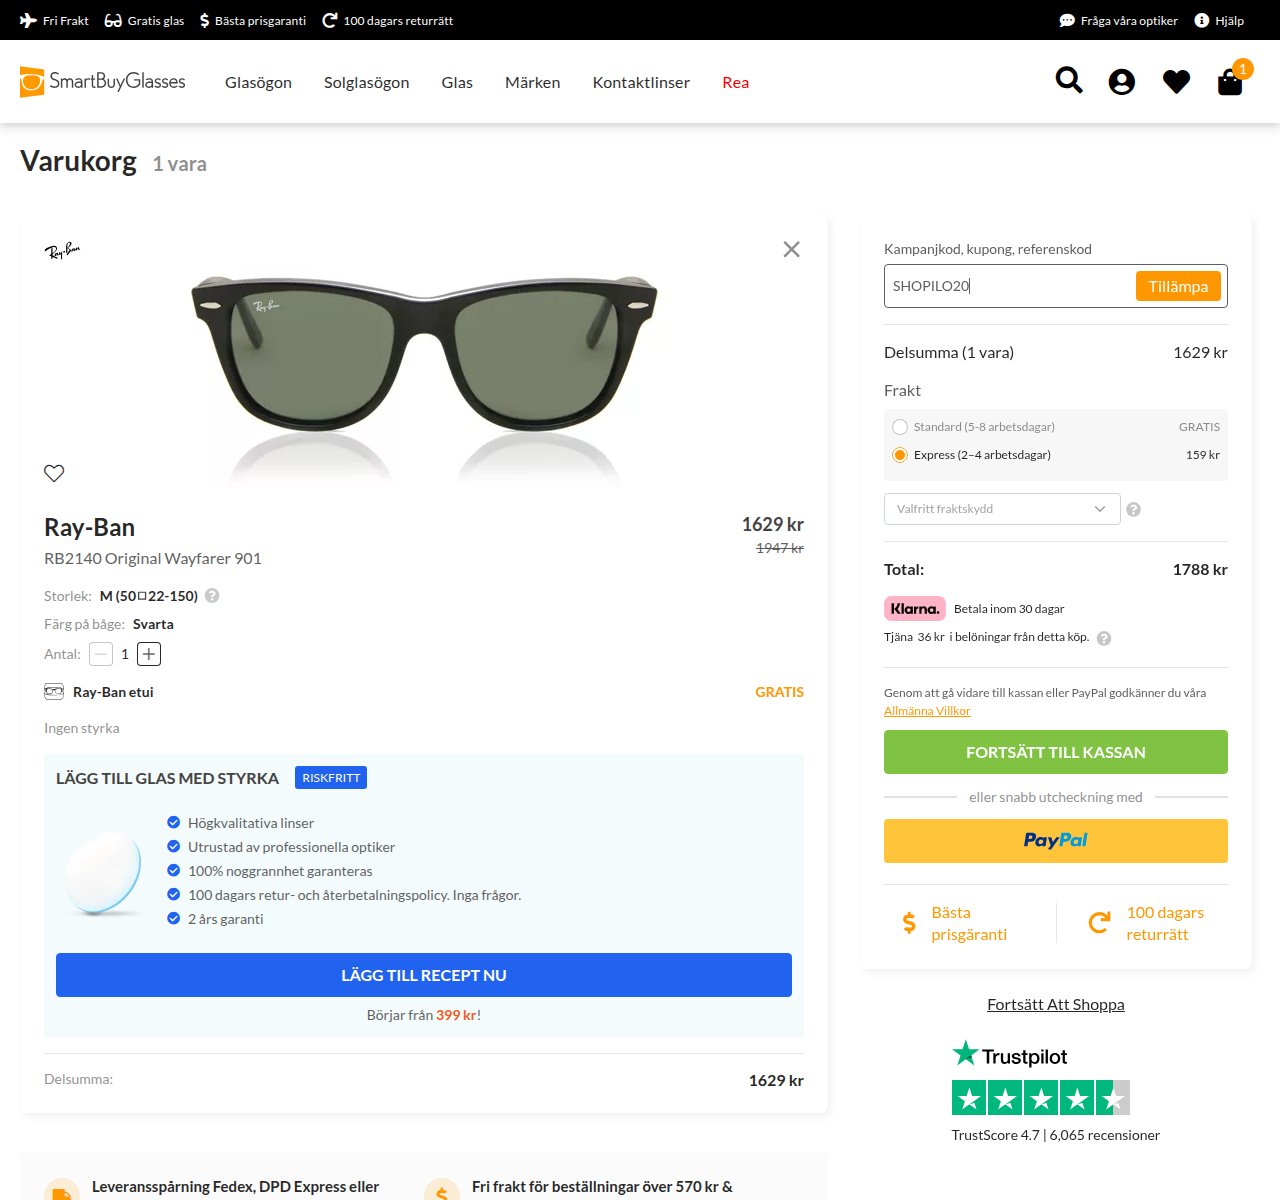Screen dimensions: 1280x1200
Task: Click Trustpilot star logo
Action: click(1010, 1055)
